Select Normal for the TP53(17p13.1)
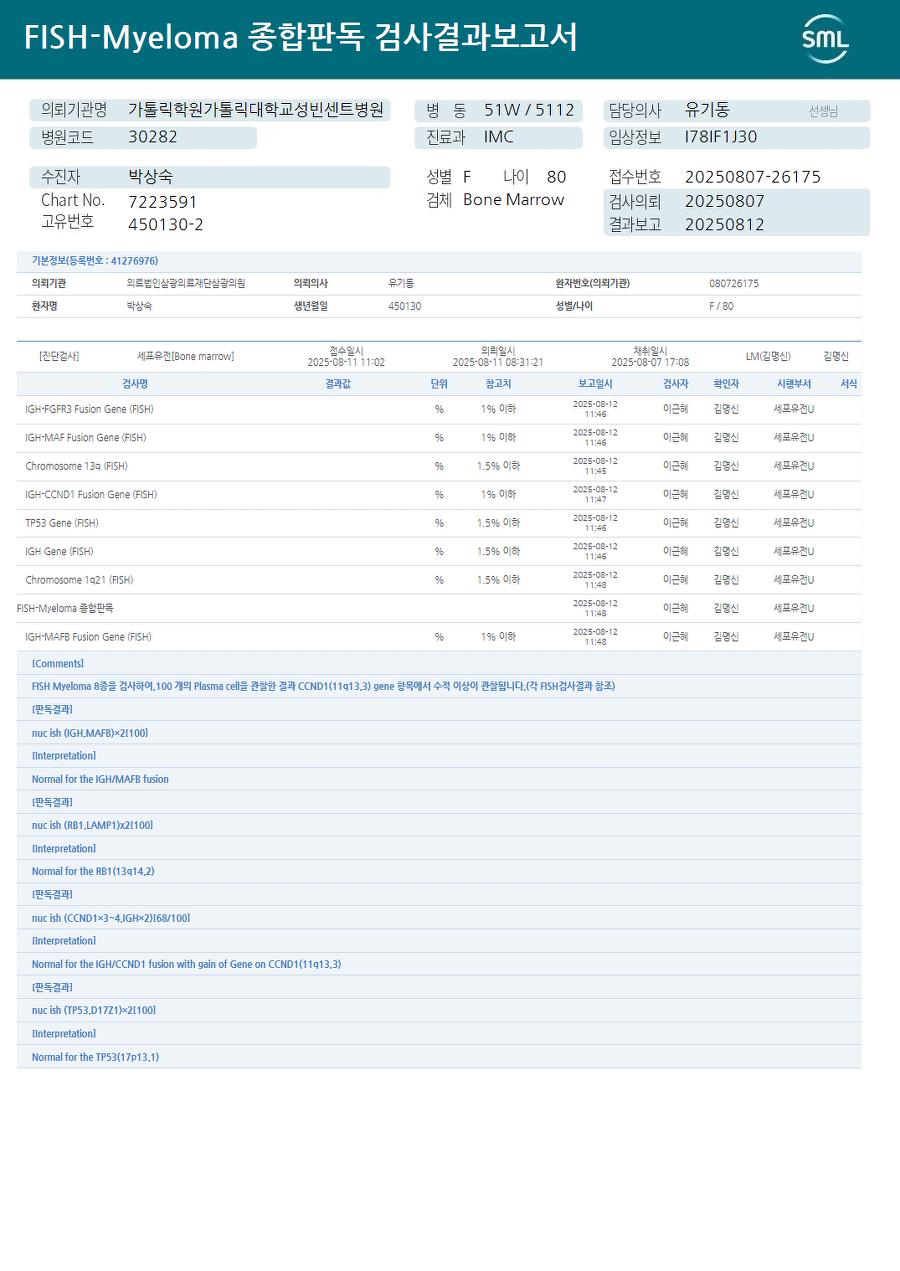 [95, 1057]
